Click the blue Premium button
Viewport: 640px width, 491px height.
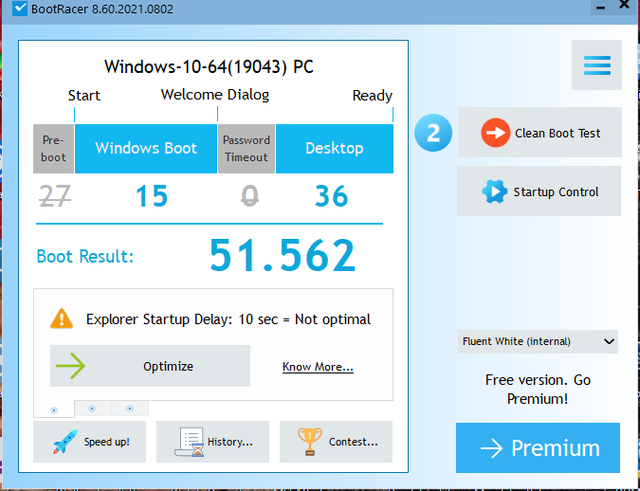point(538,448)
